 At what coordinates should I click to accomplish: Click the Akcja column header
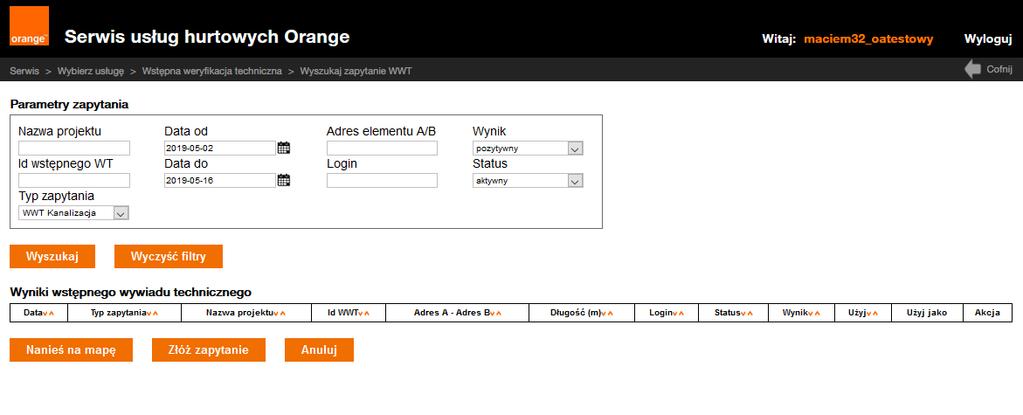(987, 313)
